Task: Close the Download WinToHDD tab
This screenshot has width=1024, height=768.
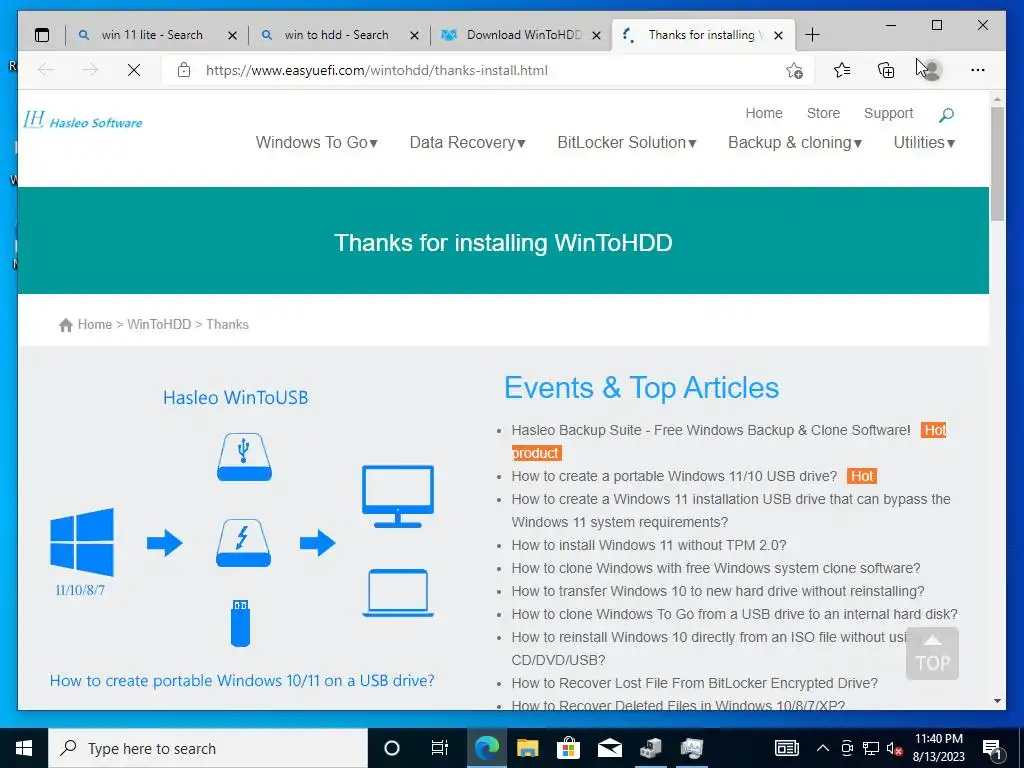Action: [596, 36]
